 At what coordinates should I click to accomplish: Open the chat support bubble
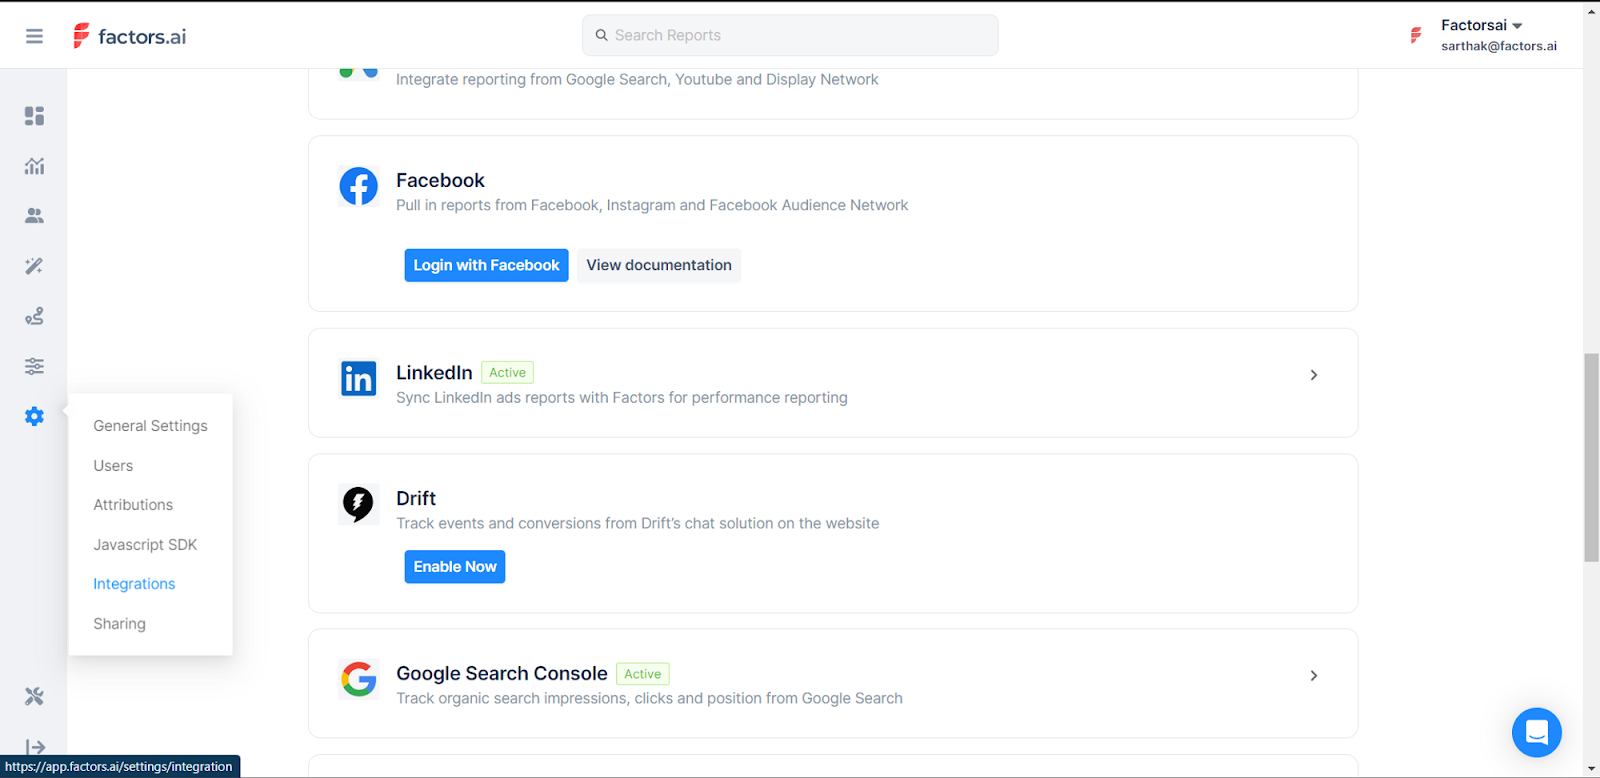tap(1537, 732)
